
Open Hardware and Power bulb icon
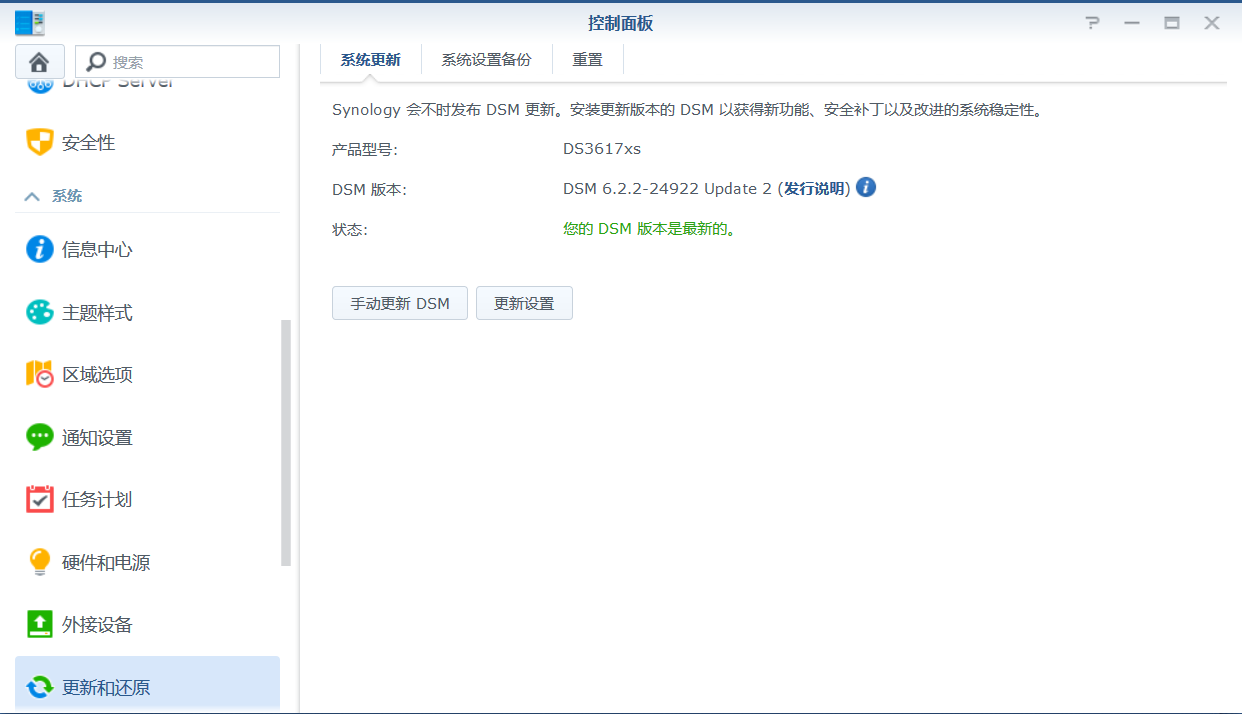pyautogui.click(x=39, y=563)
